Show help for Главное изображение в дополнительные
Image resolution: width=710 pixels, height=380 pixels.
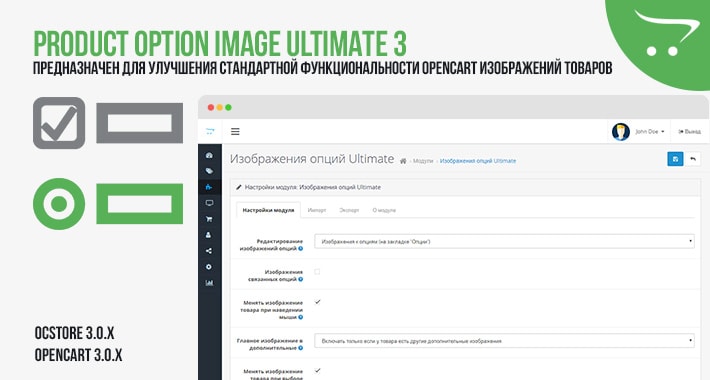pos(301,348)
